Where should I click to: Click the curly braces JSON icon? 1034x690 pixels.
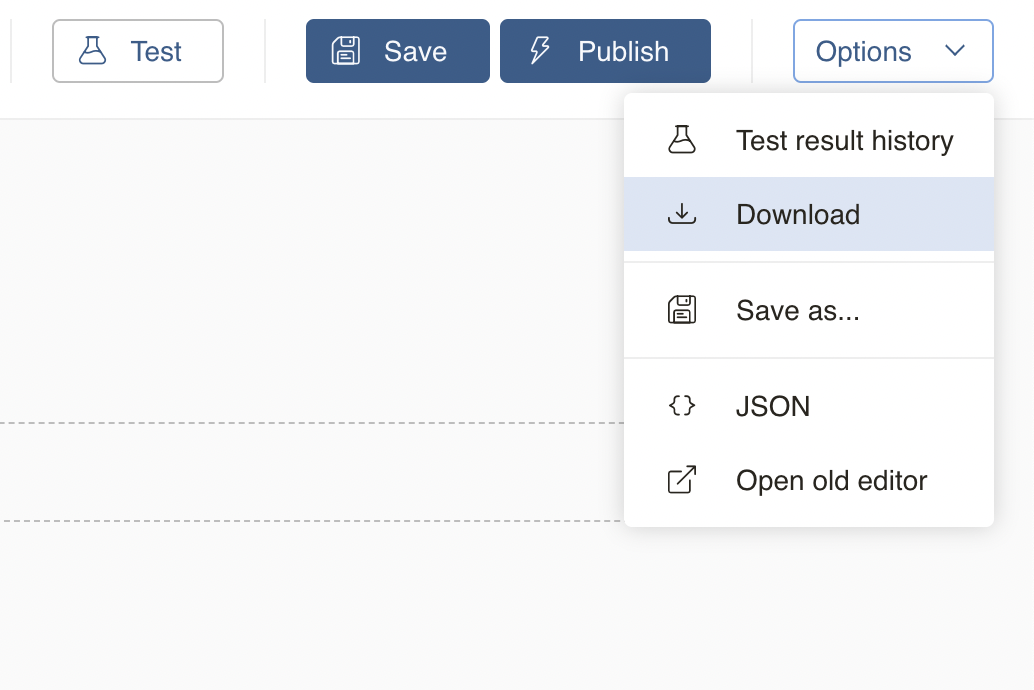click(682, 406)
